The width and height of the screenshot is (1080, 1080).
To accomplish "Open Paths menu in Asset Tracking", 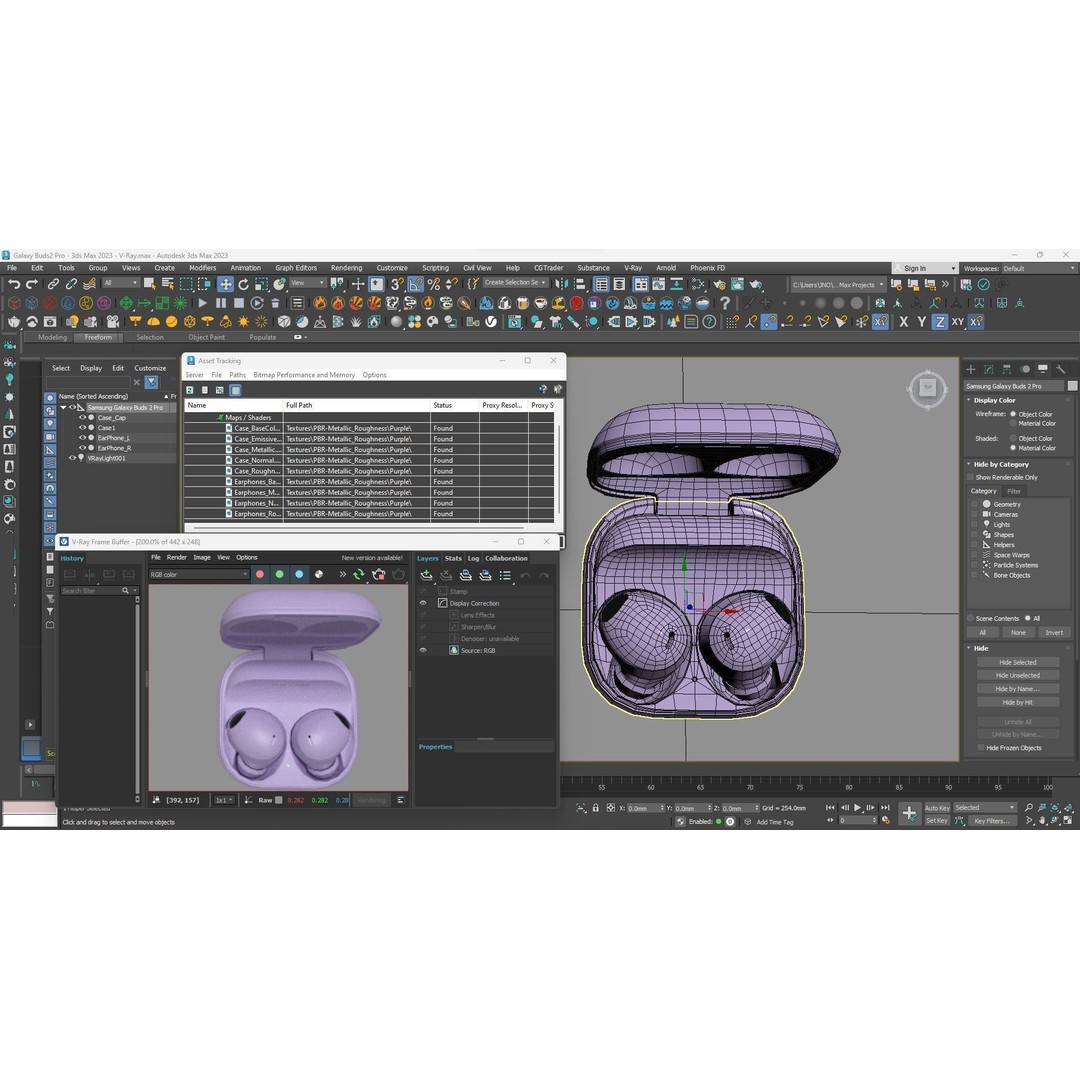I will (x=237, y=375).
